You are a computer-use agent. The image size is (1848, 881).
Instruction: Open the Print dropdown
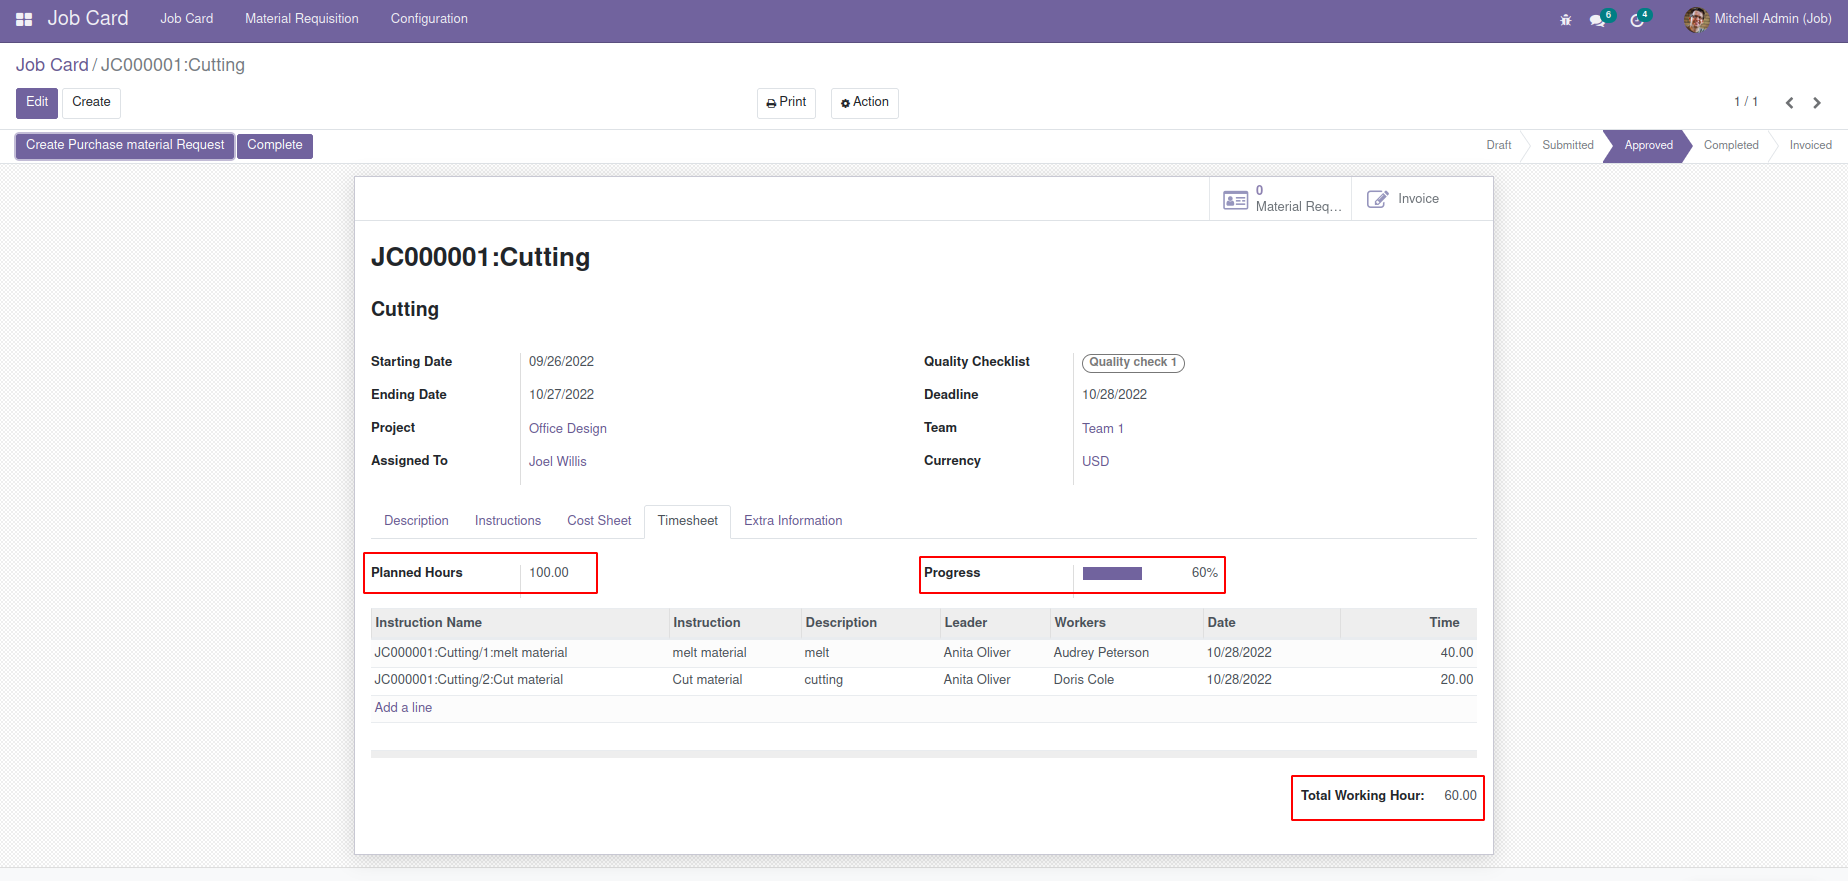coord(786,103)
